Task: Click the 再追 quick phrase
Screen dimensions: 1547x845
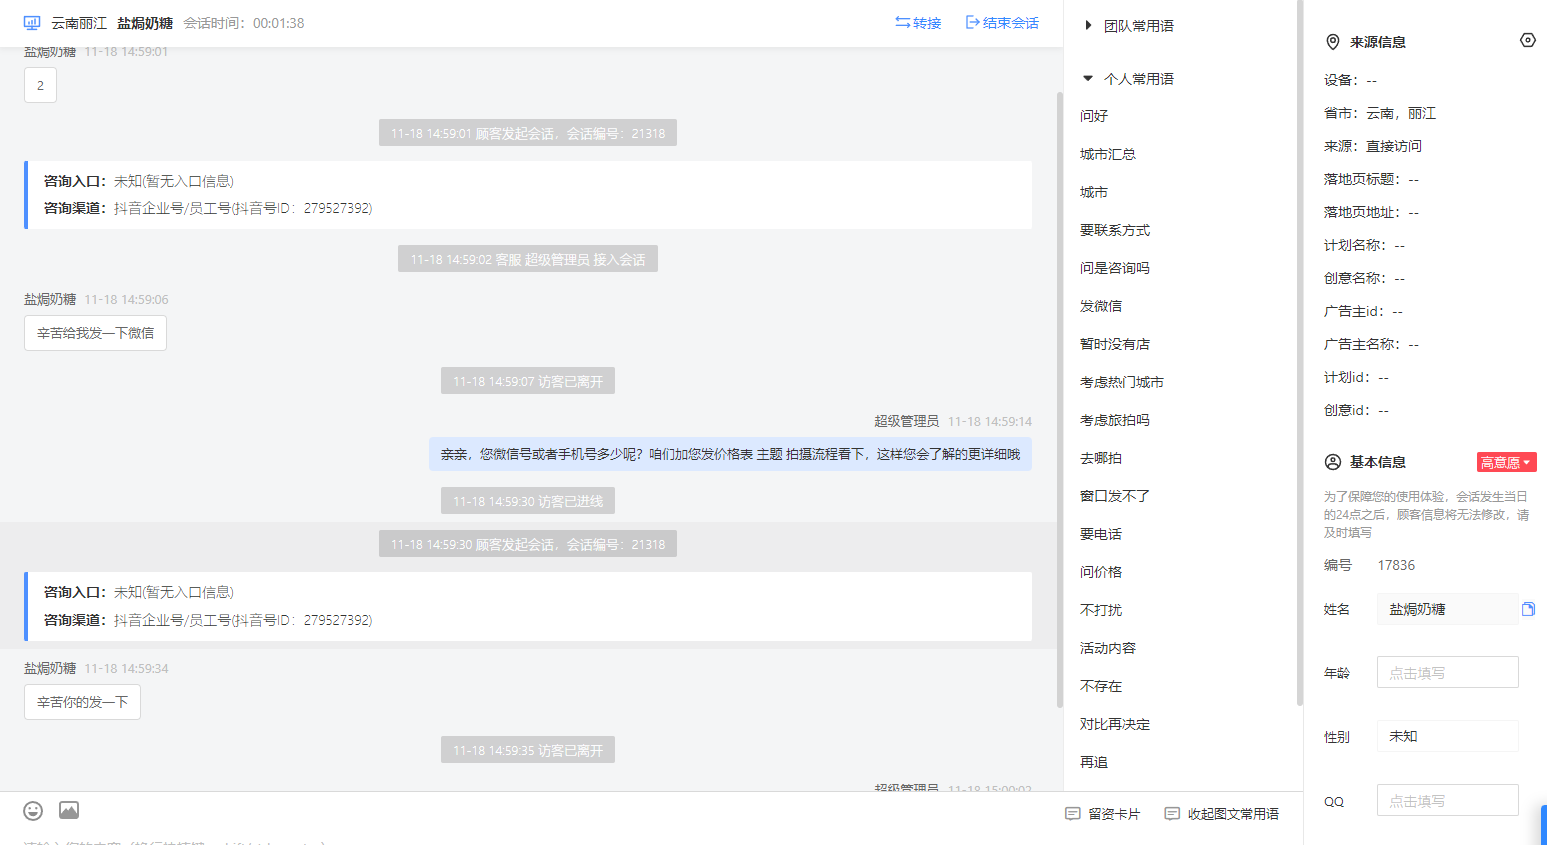Action: (1094, 762)
